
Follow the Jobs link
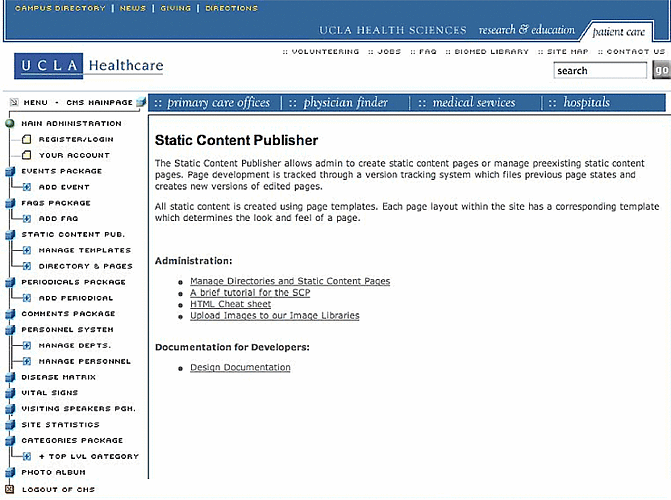[389, 52]
